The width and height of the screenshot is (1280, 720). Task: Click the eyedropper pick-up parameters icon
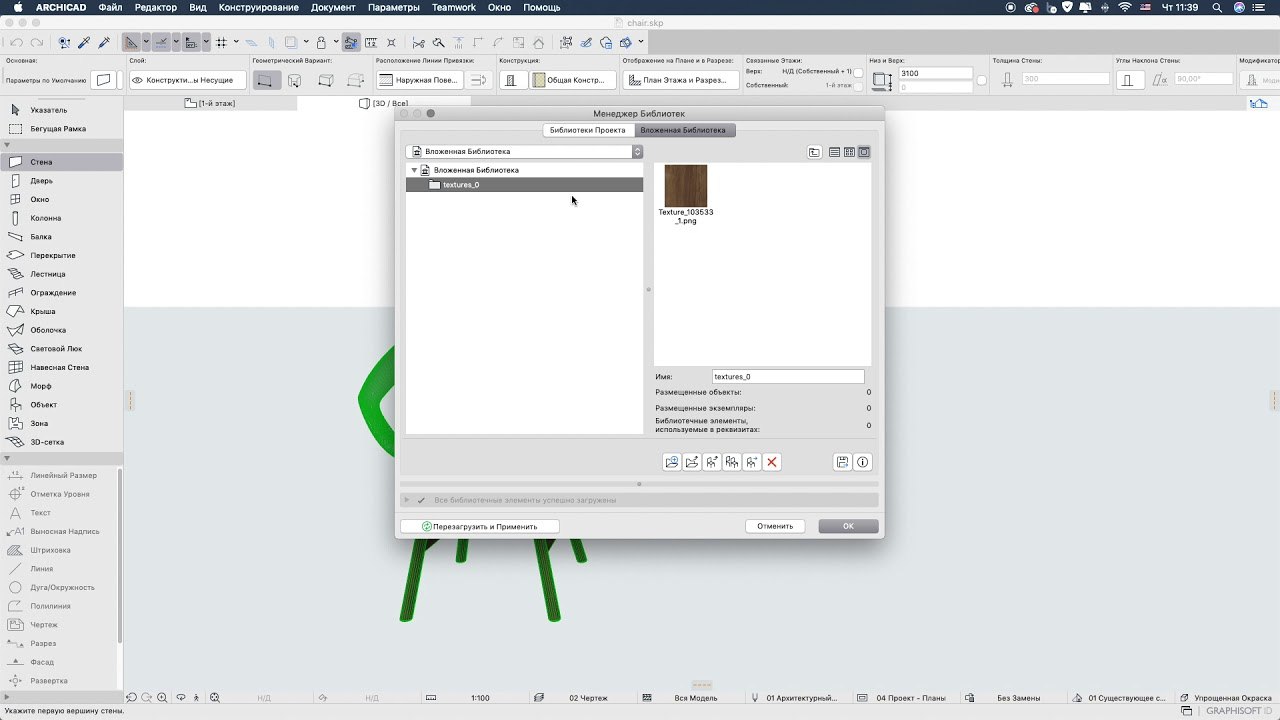pos(84,43)
